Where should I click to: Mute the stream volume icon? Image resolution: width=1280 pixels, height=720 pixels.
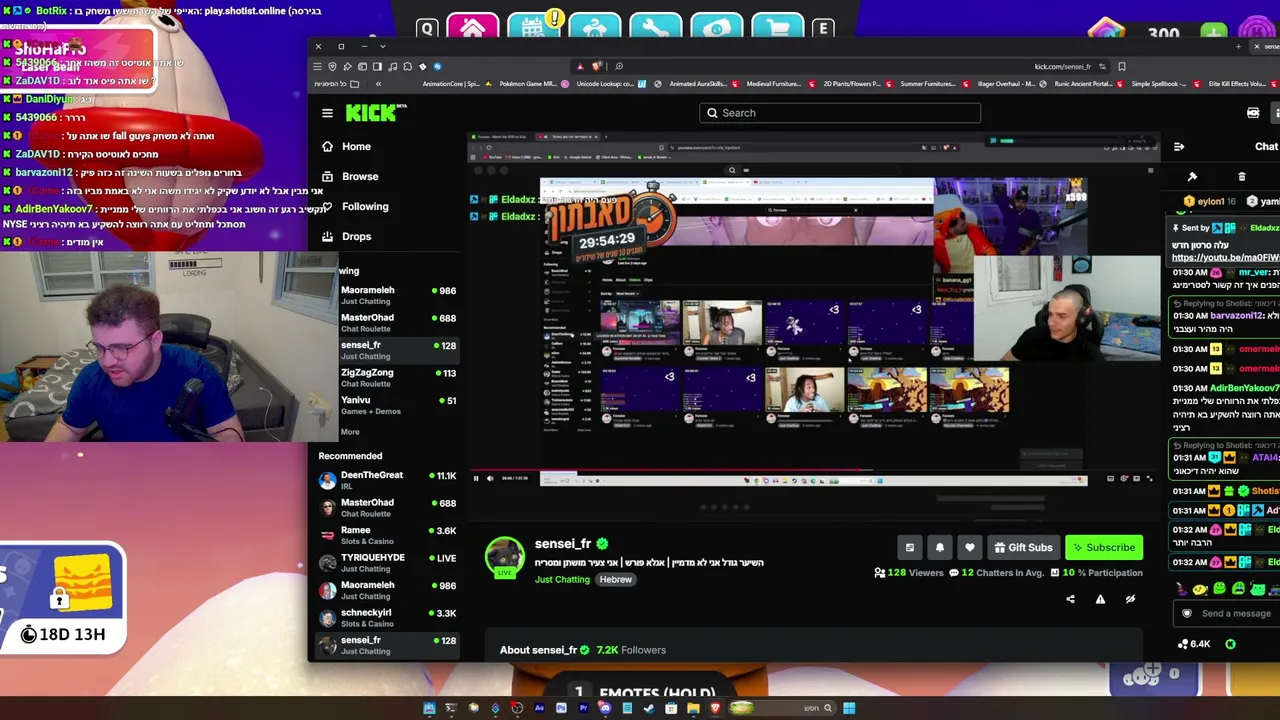pos(490,478)
